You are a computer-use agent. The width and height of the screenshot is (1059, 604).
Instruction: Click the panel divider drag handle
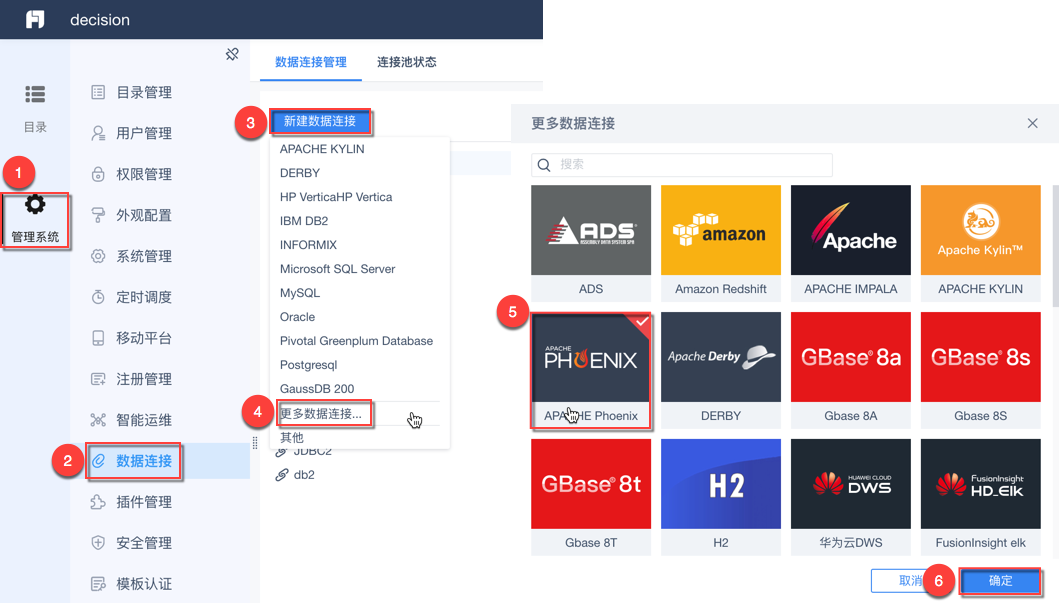255,443
